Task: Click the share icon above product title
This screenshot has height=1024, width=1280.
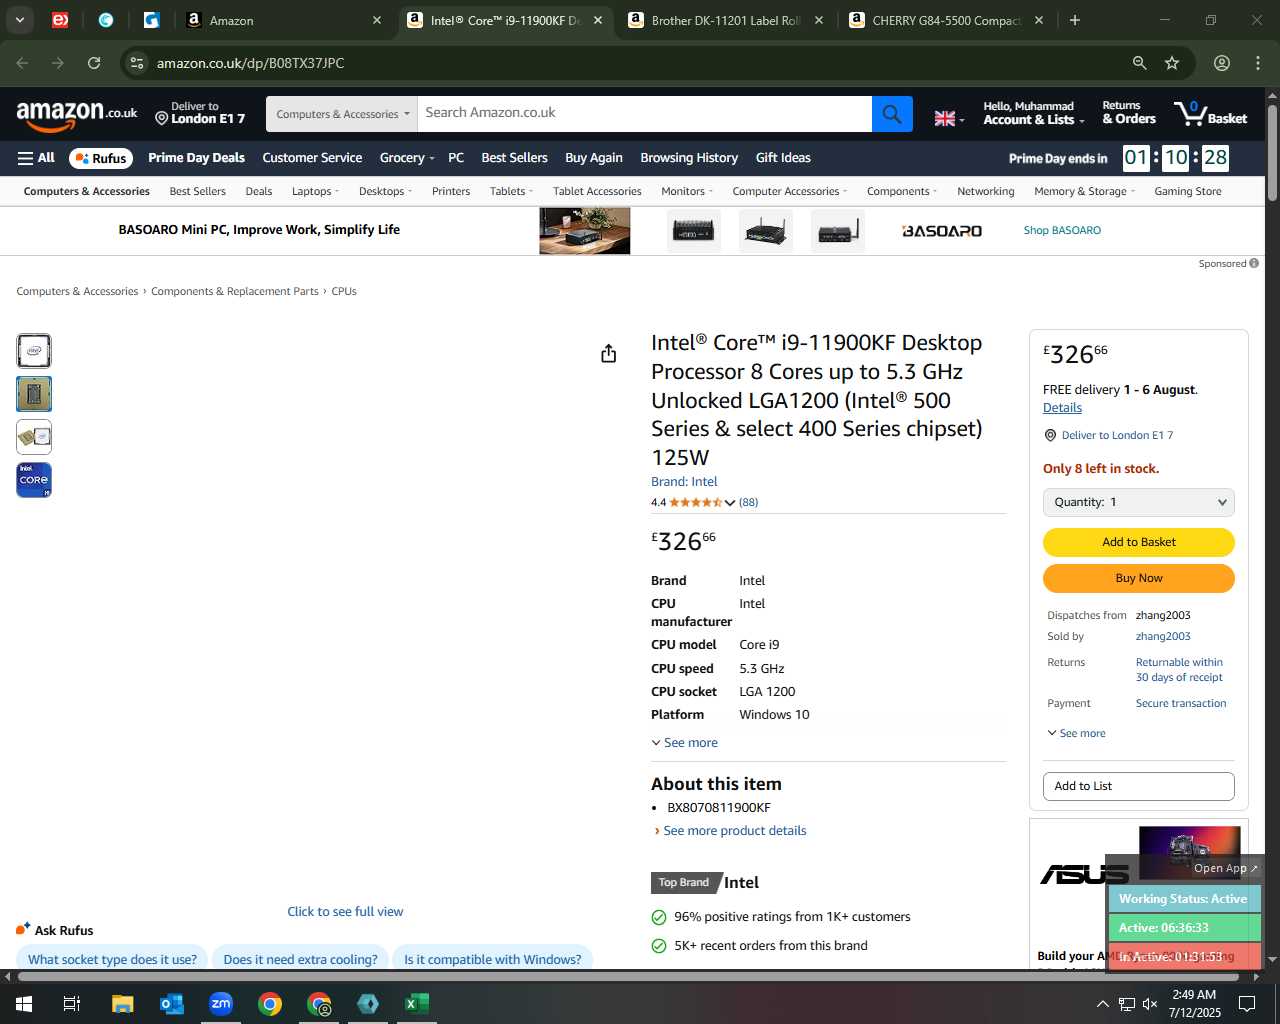Action: (x=608, y=354)
